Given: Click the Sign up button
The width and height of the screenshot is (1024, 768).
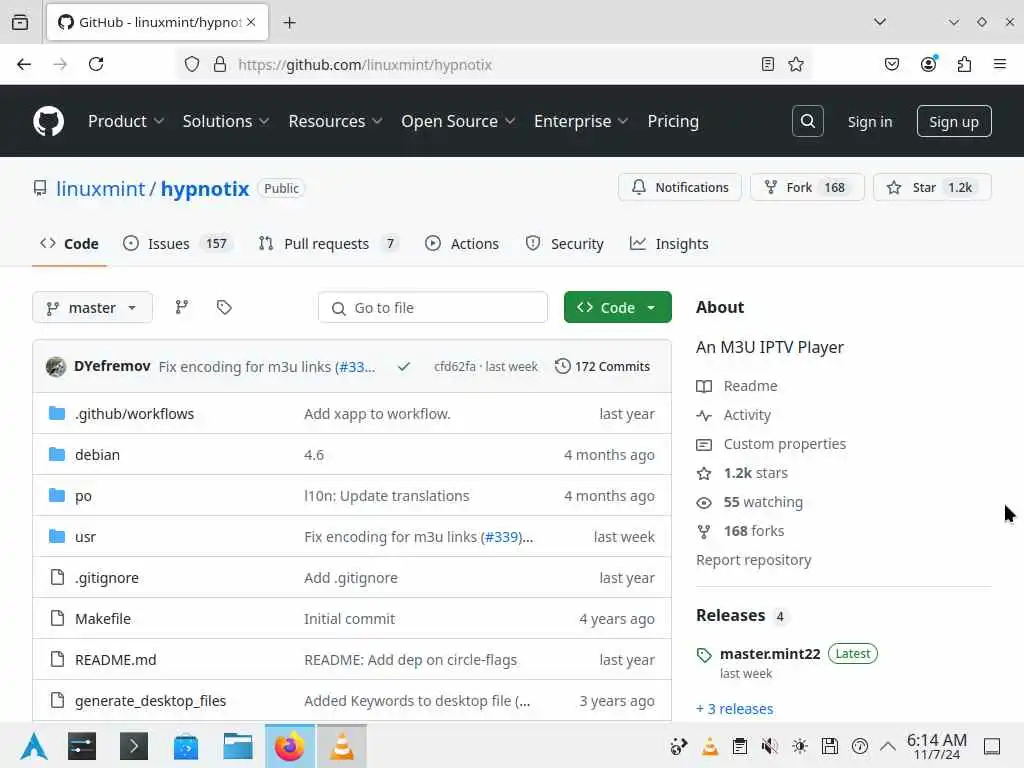Looking at the screenshot, I should click(953, 121).
